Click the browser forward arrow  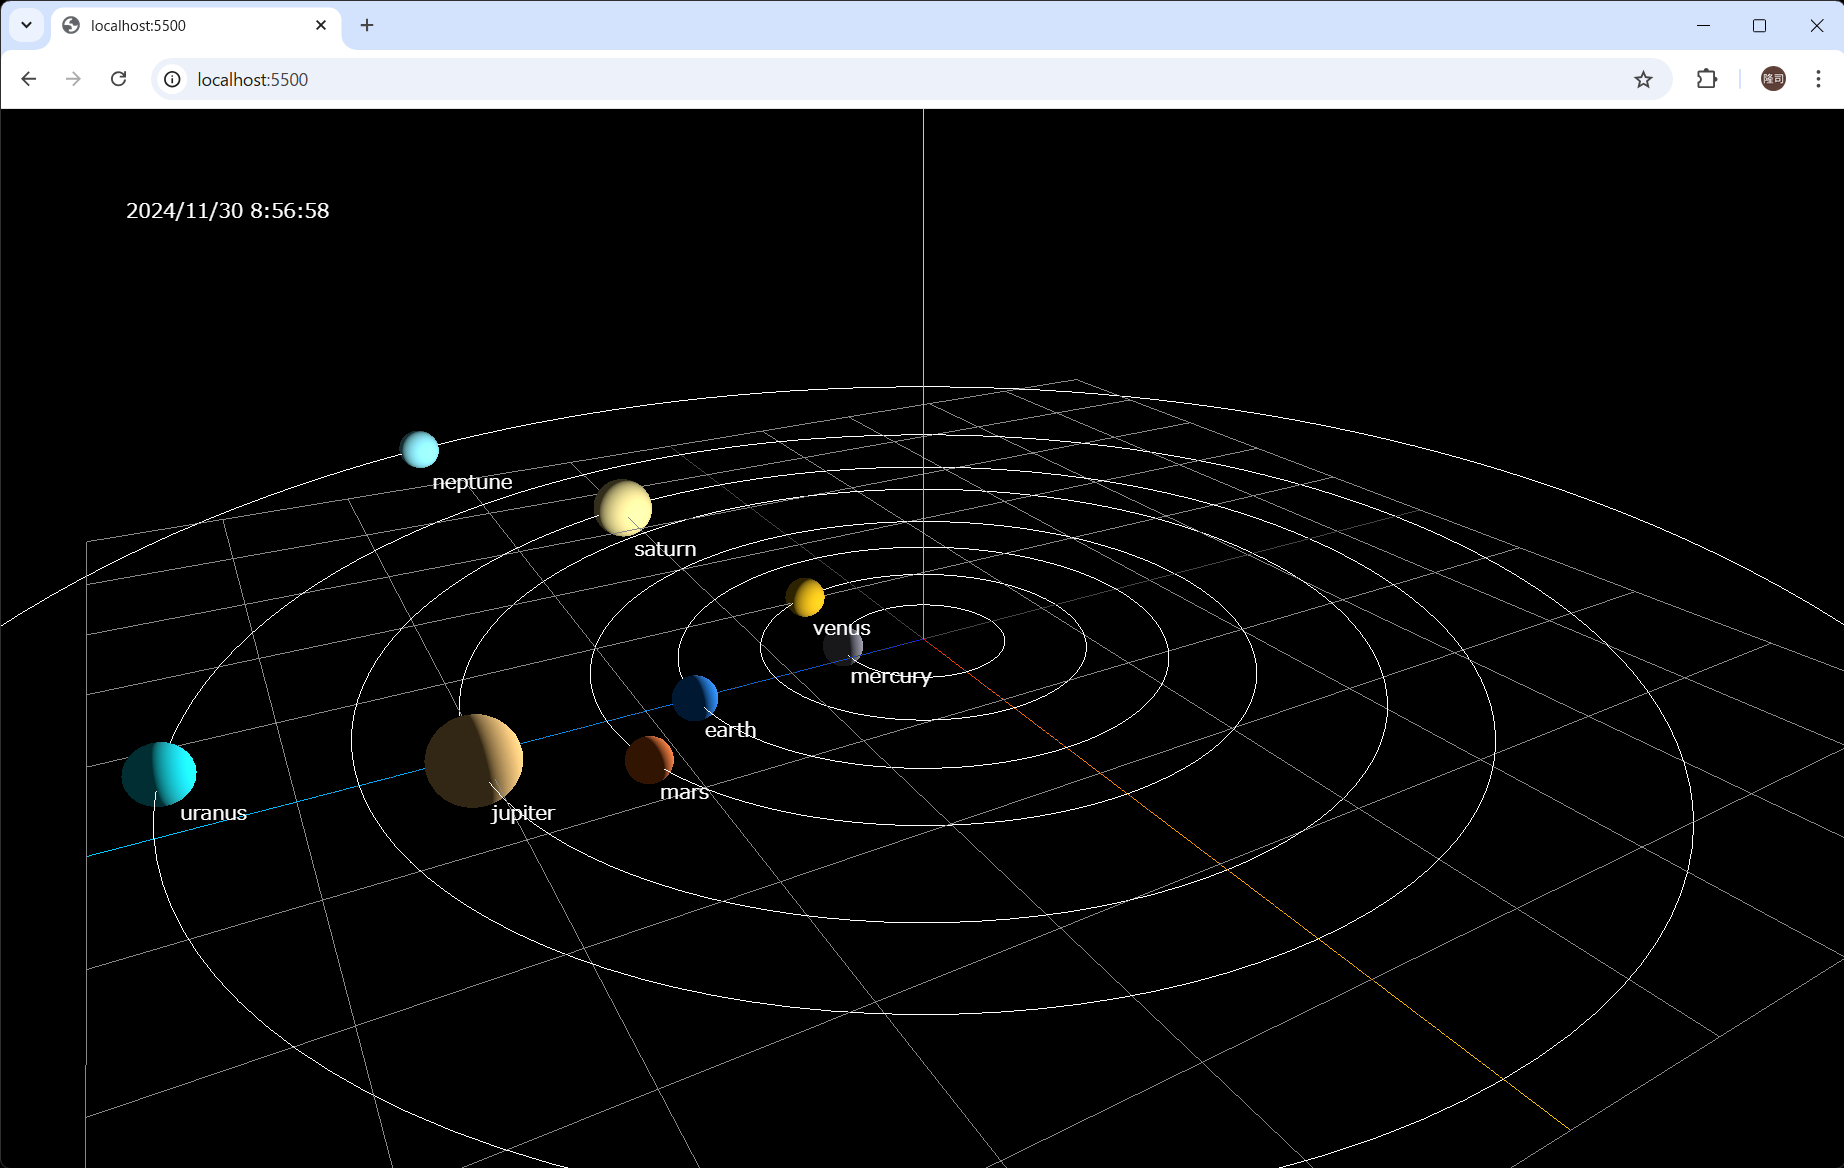[73, 79]
